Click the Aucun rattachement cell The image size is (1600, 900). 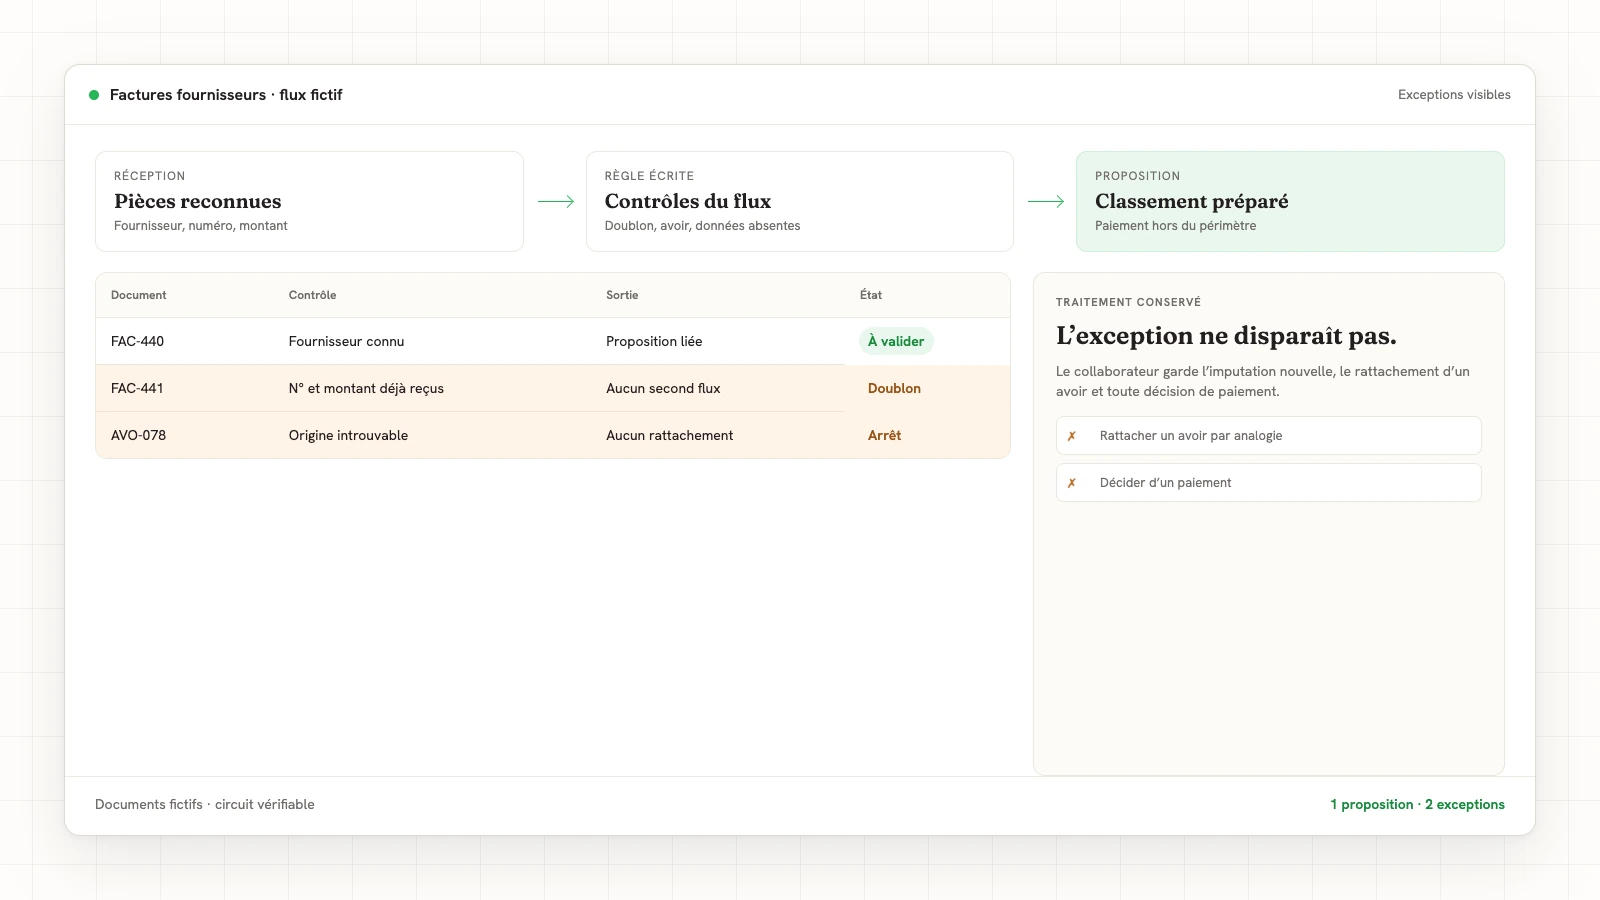(669, 435)
